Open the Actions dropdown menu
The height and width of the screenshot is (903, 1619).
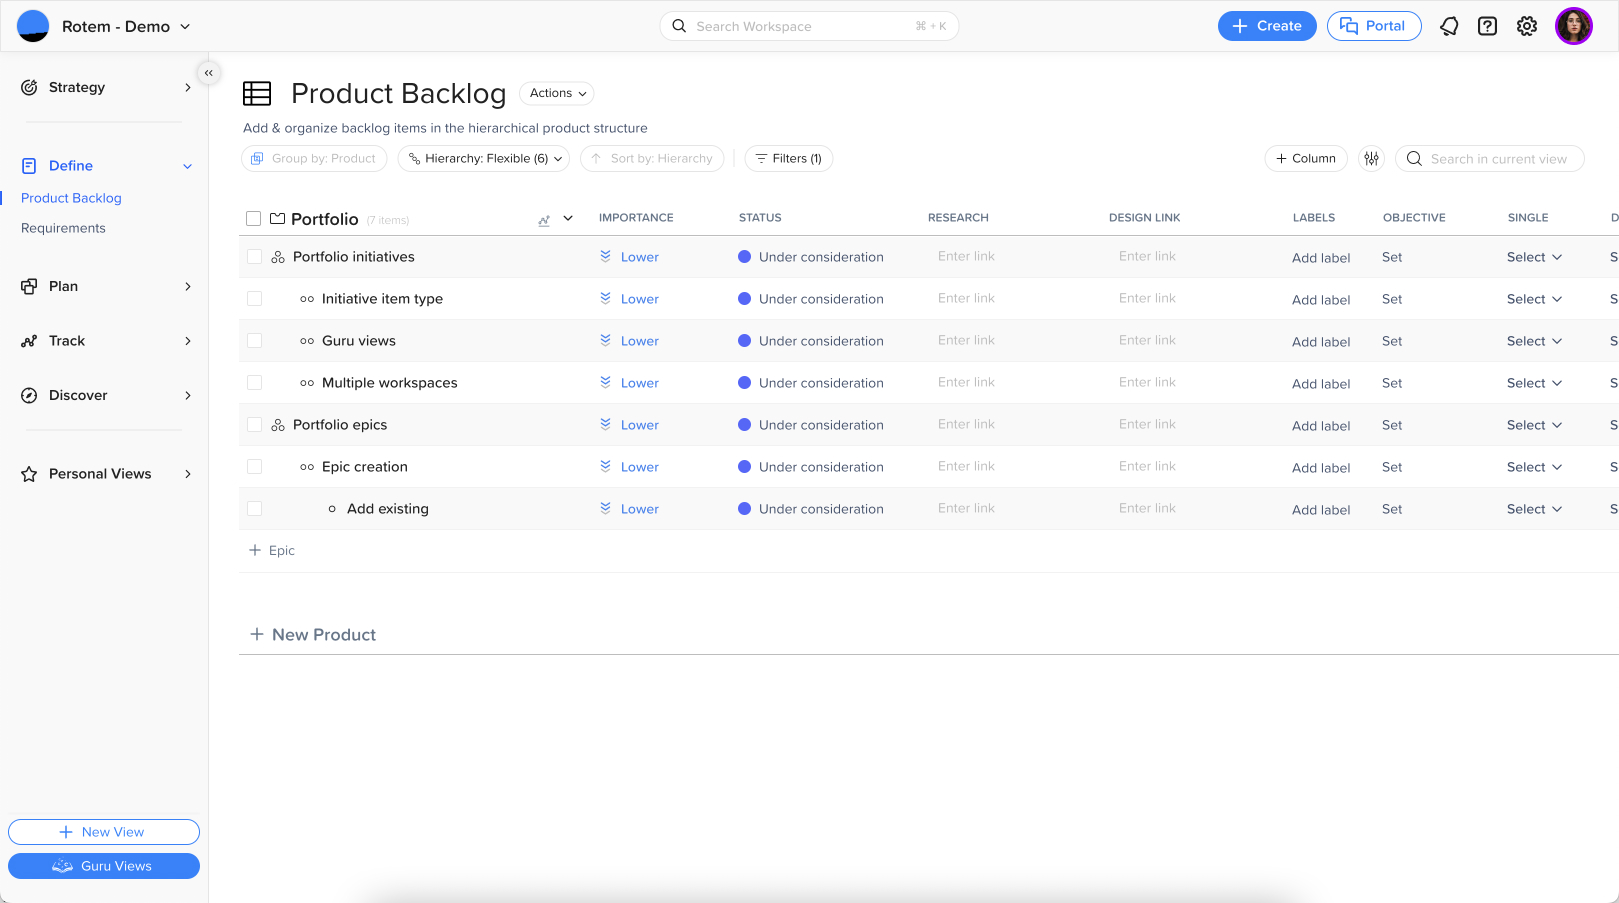[557, 93]
